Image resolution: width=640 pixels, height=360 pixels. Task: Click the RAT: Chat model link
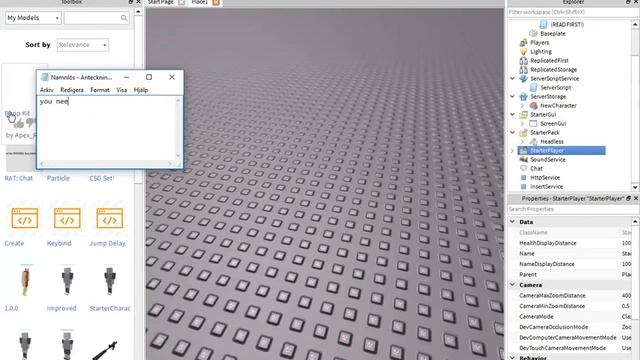point(19,178)
